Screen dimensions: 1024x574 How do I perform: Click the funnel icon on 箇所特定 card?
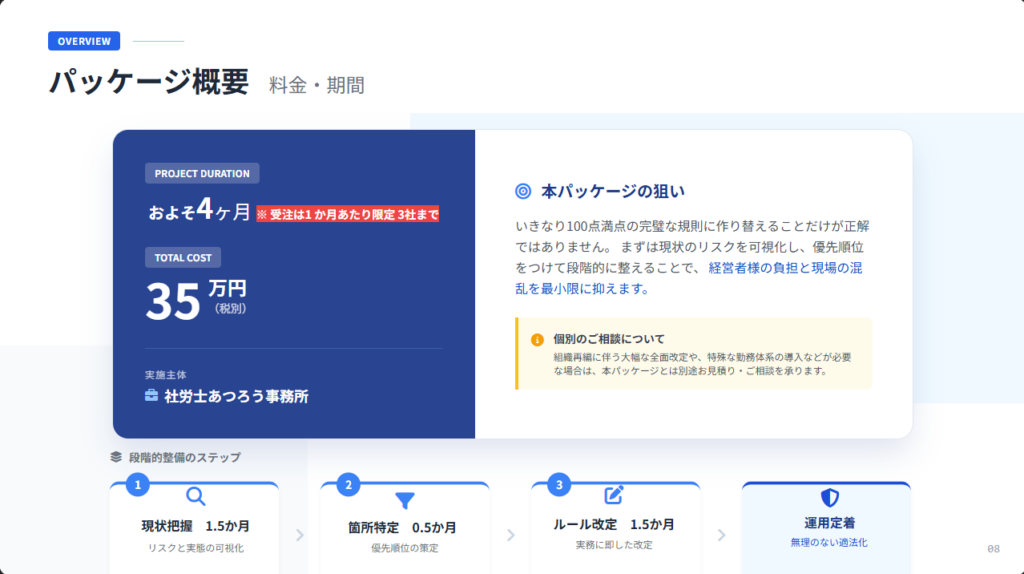tap(404, 500)
